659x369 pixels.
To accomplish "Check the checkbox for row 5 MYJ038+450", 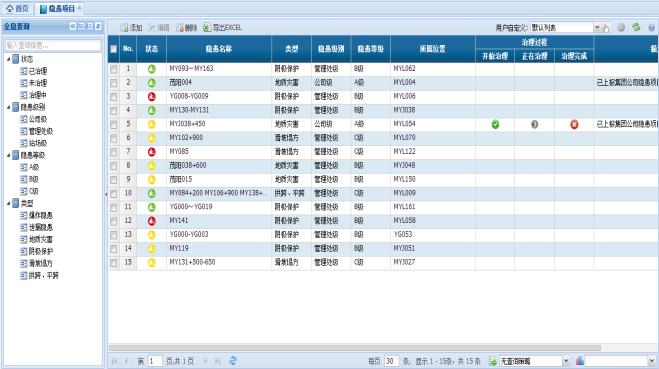I will pos(113,124).
